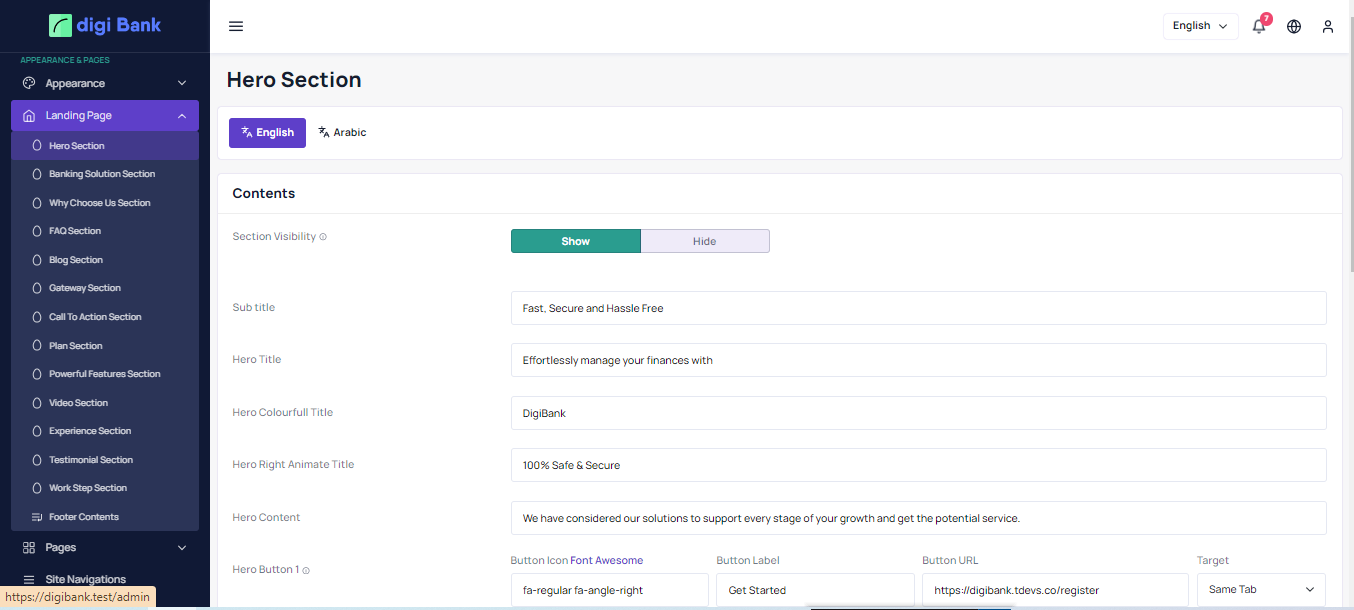Click the Hero Button 1 info icon
This screenshot has width=1354, height=610.
click(x=306, y=570)
